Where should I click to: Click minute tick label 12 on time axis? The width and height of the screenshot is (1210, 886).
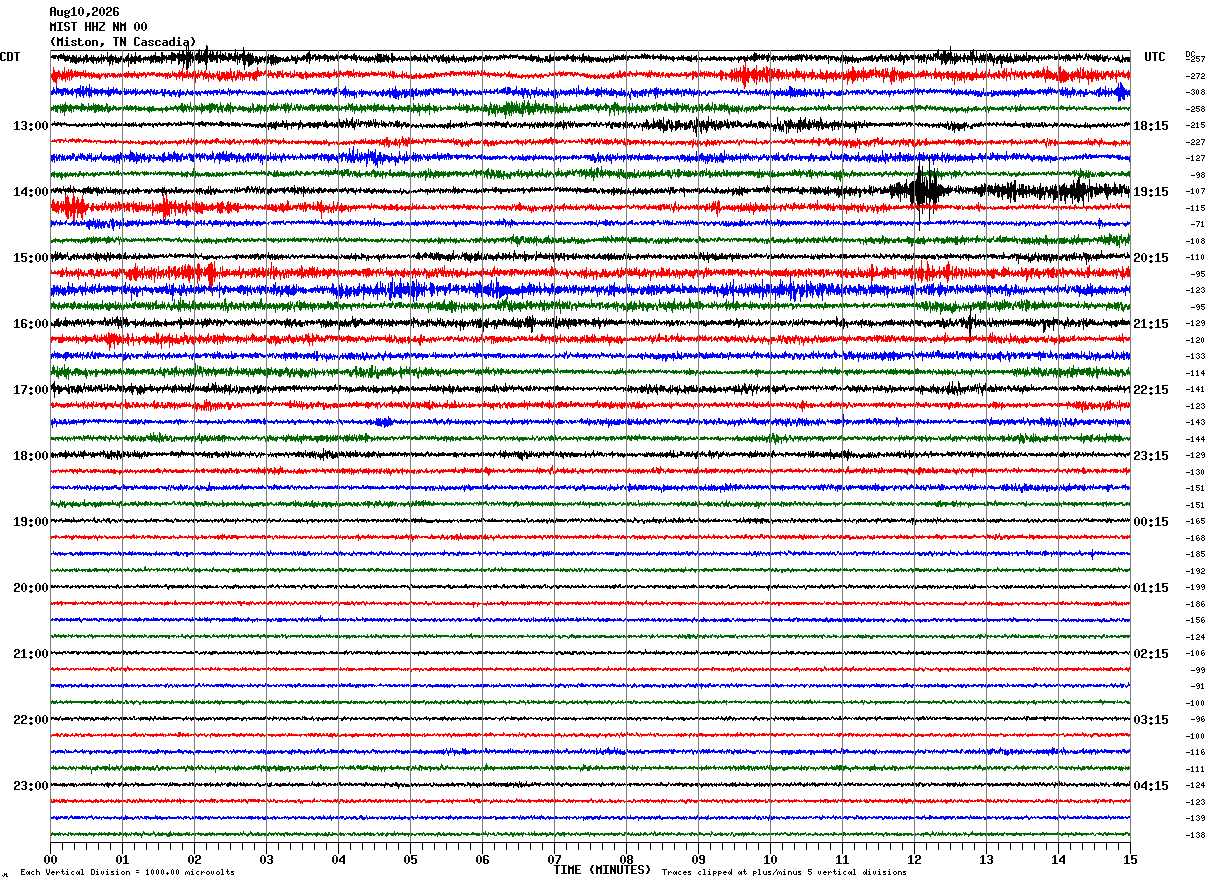(x=914, y=859)
